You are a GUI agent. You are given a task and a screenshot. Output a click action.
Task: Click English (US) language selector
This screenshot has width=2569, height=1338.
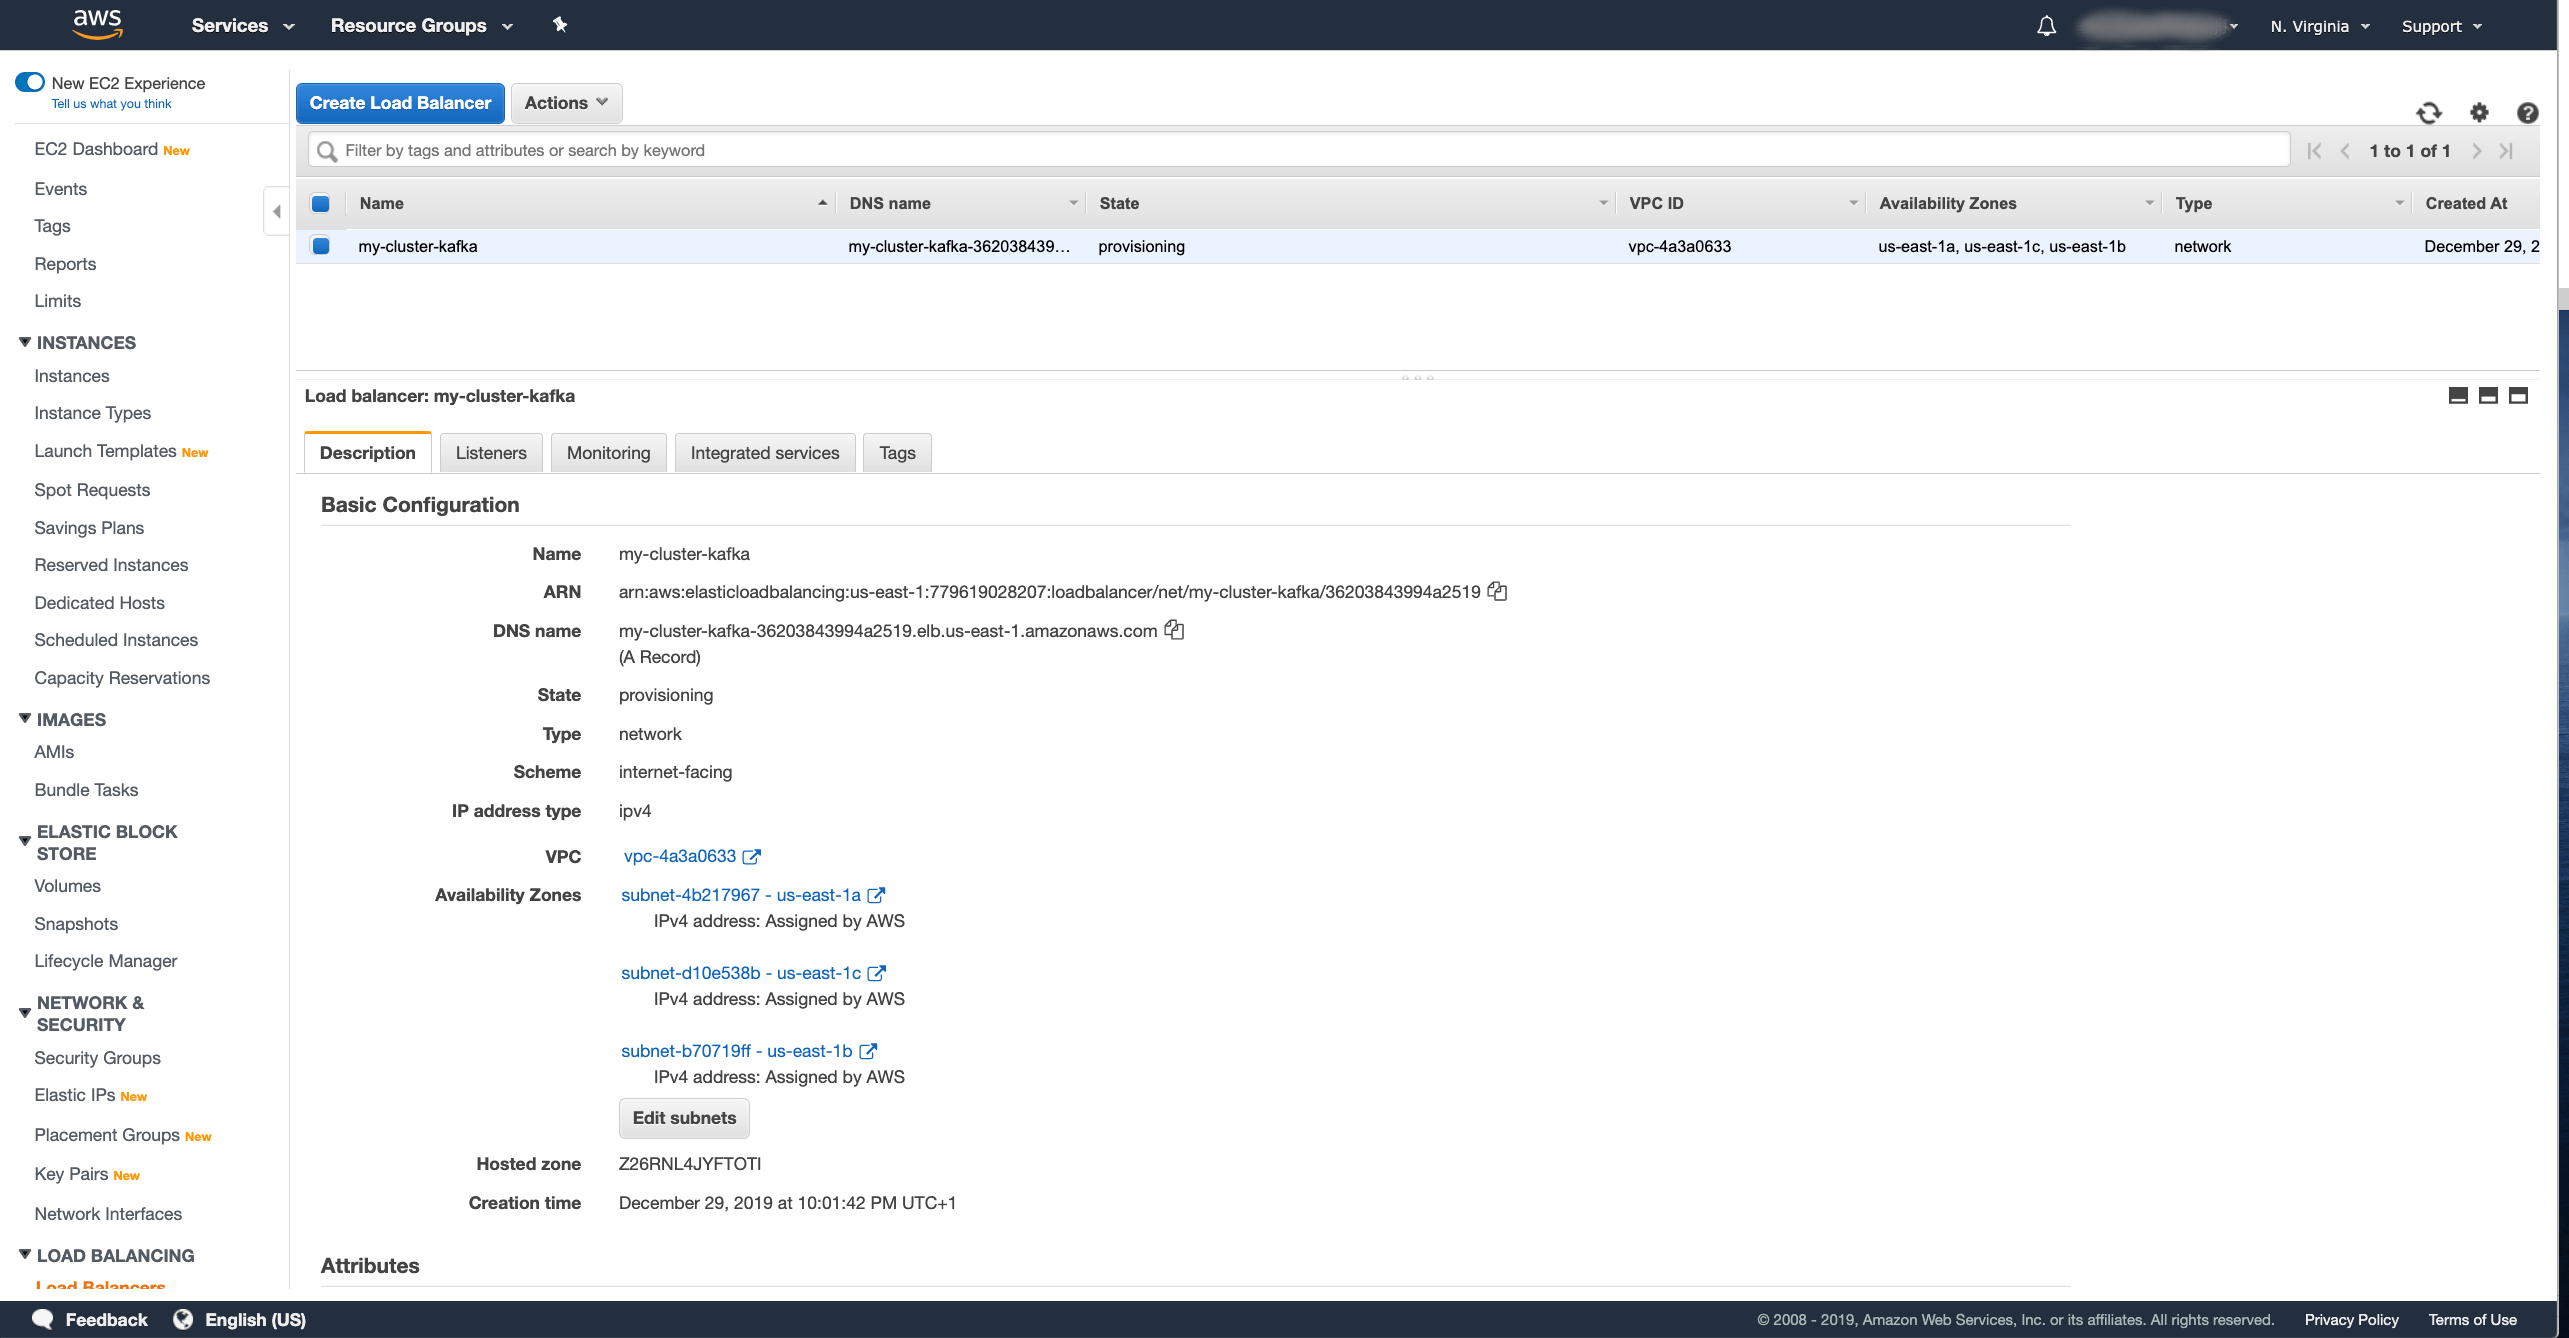tap(256, 1320)
